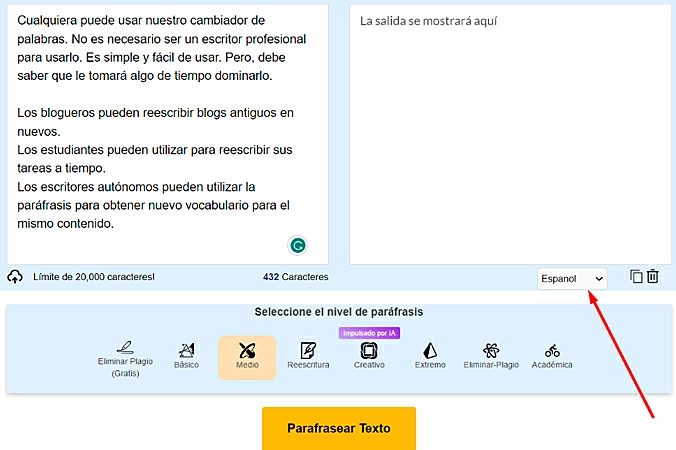Screen dimensions: 676x450
Task: Click the Límite de 20,000 caracteres label
Action: pos(94,277)
